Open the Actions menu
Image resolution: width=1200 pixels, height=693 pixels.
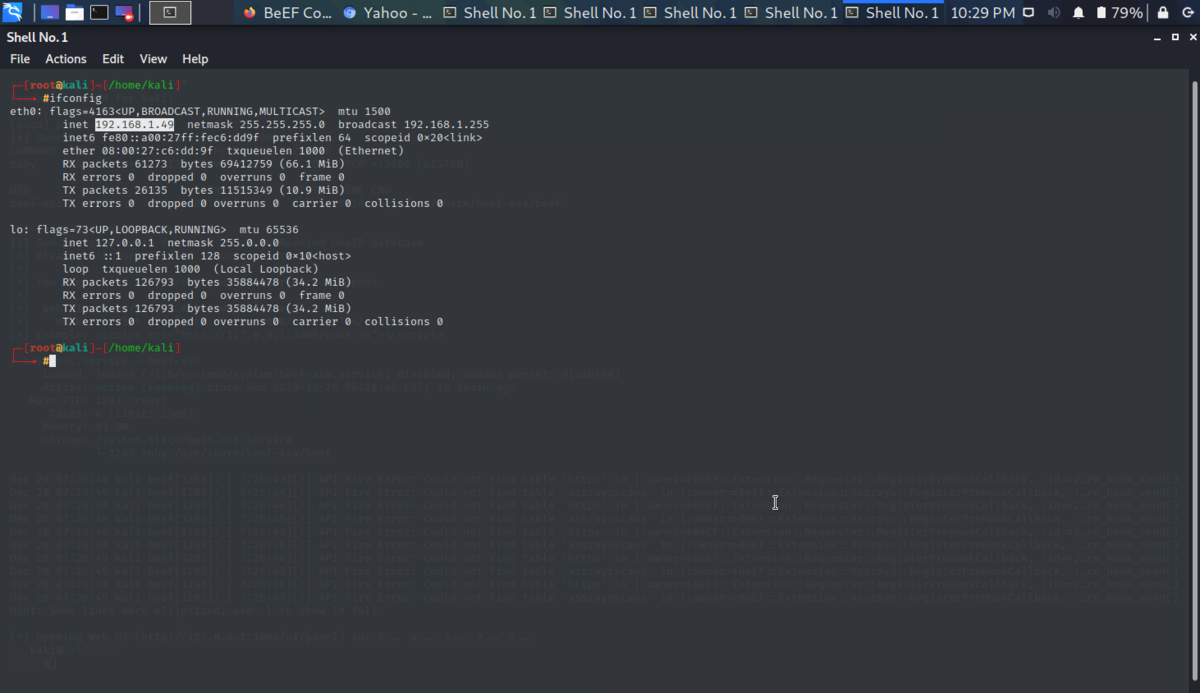pos(66,59)
